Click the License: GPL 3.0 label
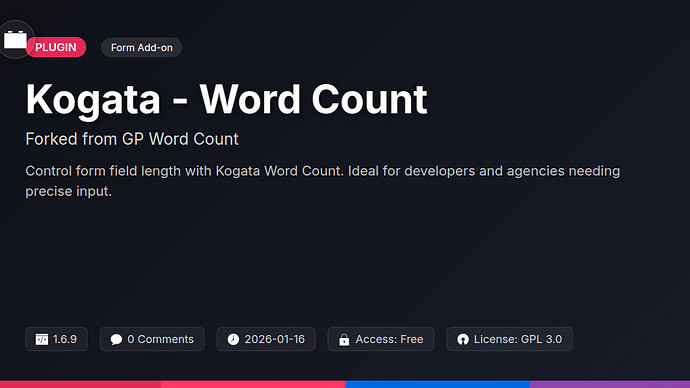 [518, 339]
